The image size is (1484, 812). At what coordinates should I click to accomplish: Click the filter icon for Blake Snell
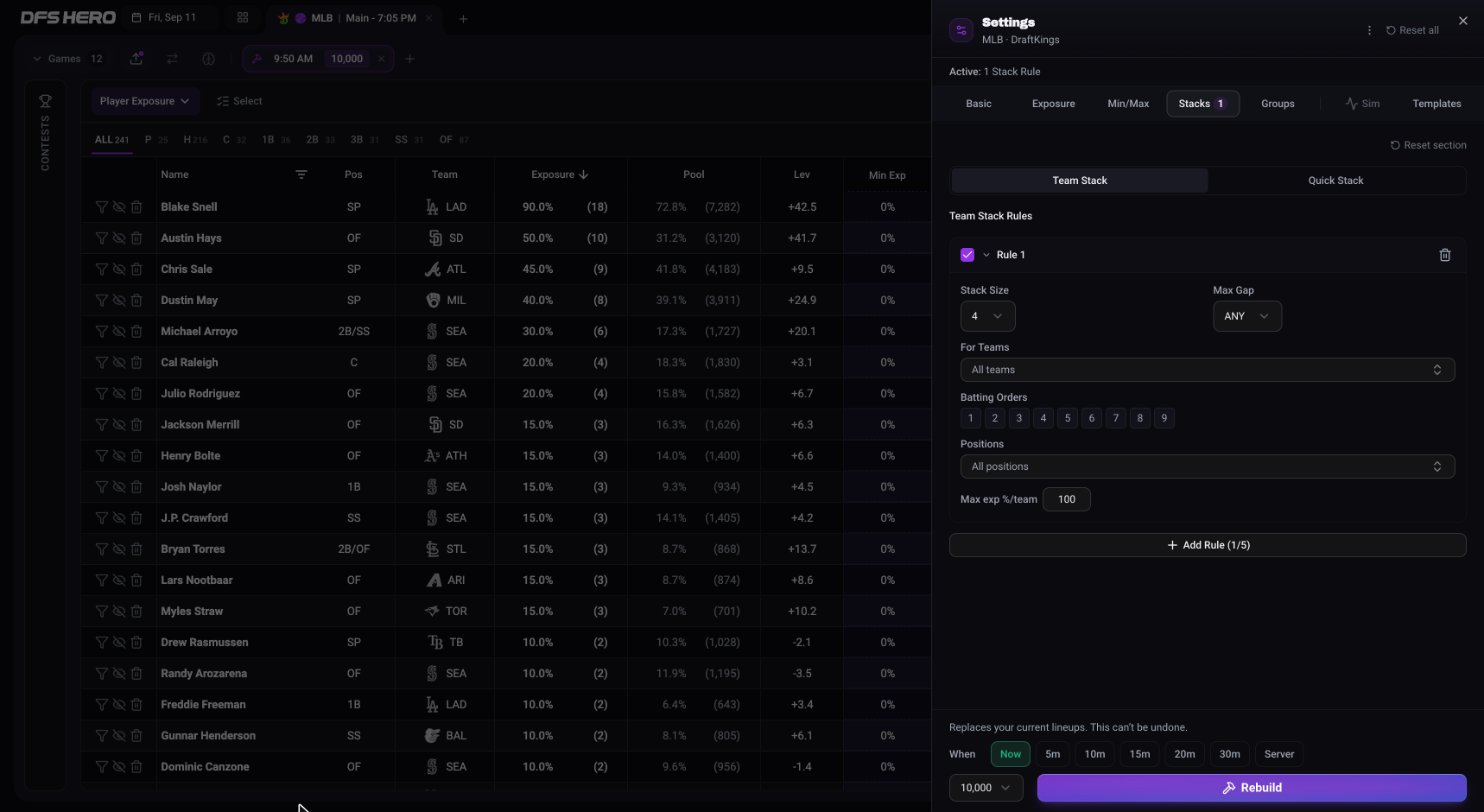pos(101,207)
